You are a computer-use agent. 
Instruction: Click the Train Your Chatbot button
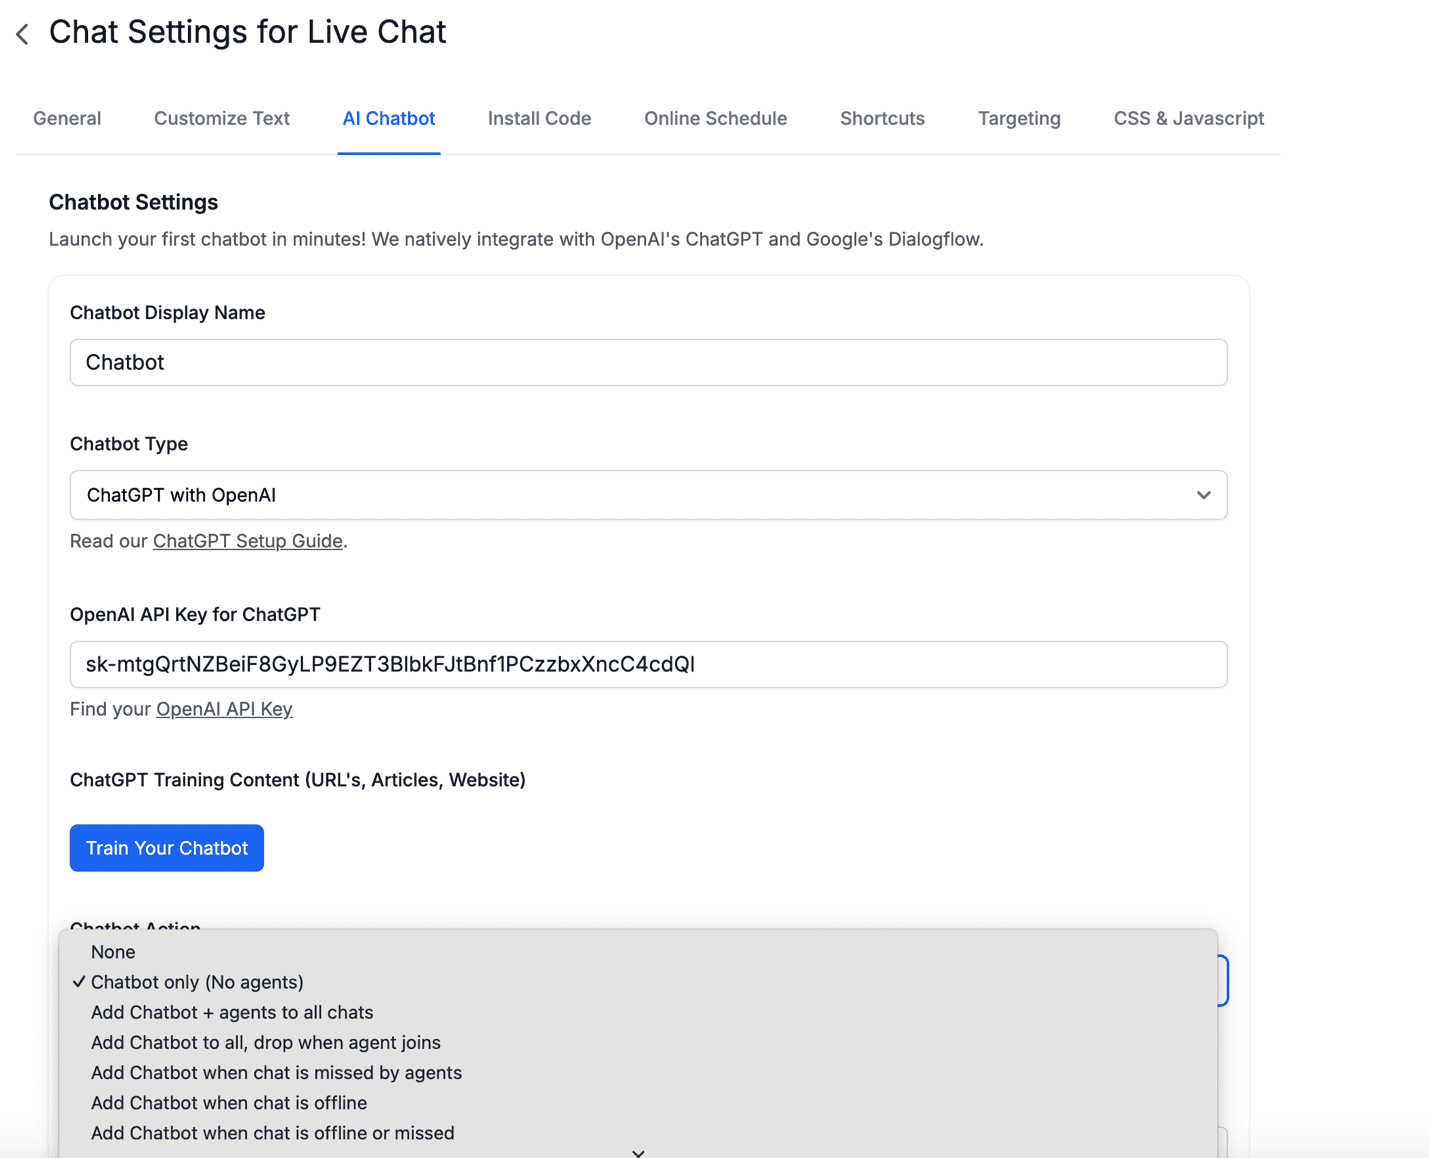click(x=167, y=848)
